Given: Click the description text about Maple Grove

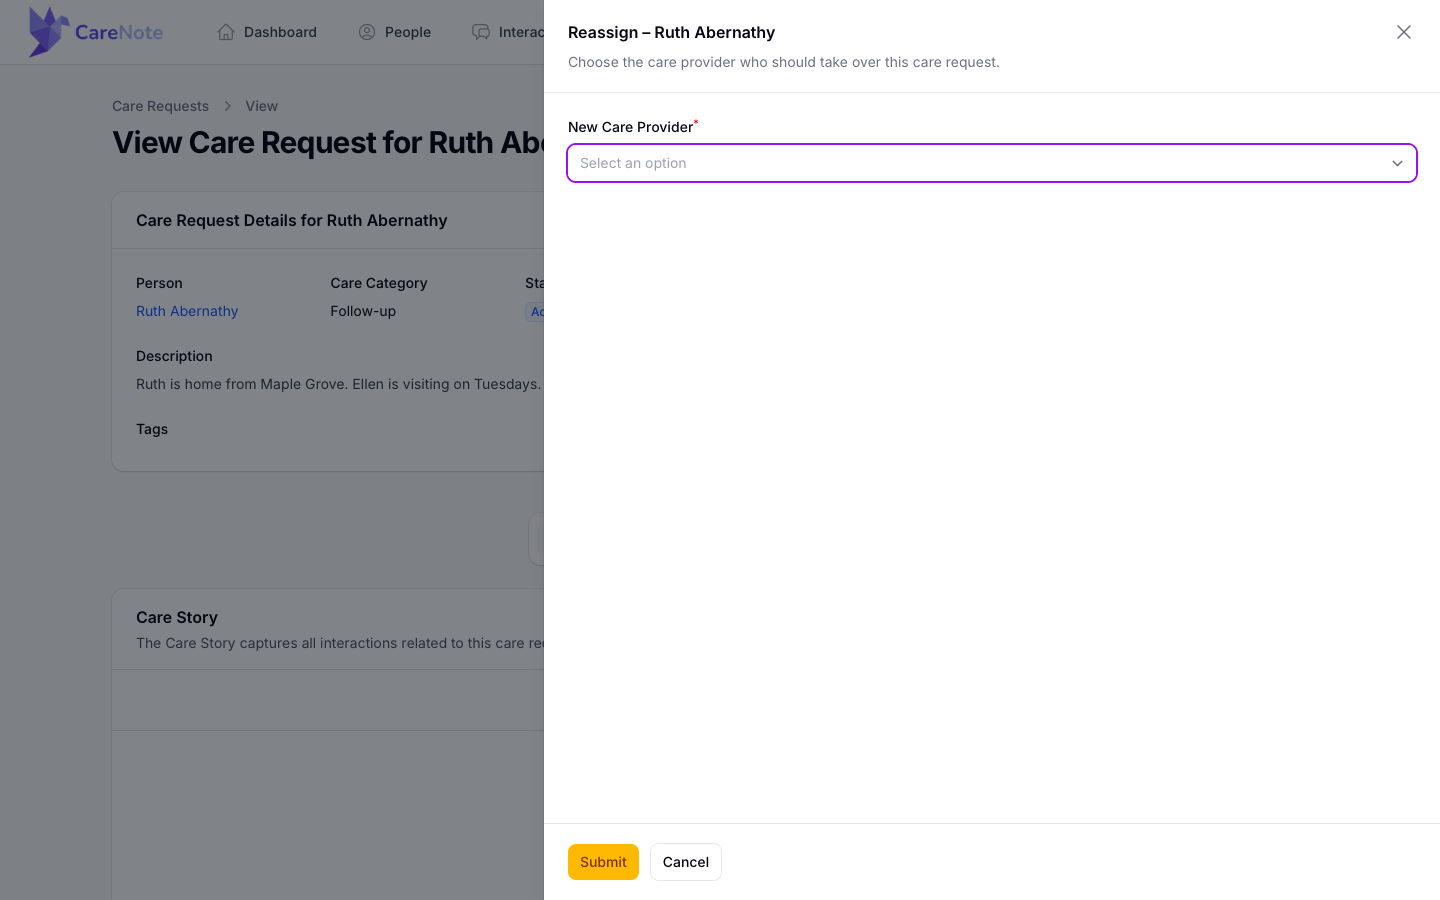Looking at the screenshot, I should pos(340,384).
